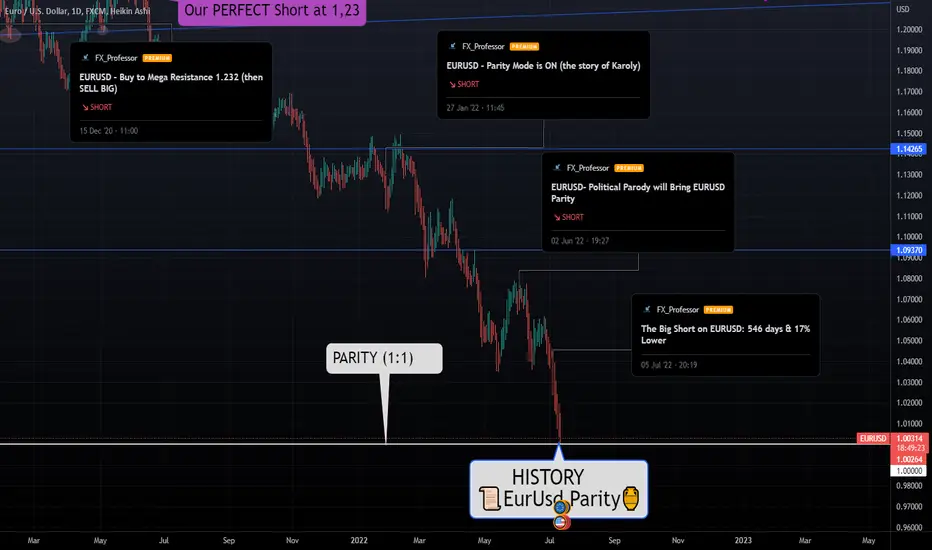932x550 pixels.
Task: Click the 1.06000 tick on the price axis
Action: click(909, 320)
